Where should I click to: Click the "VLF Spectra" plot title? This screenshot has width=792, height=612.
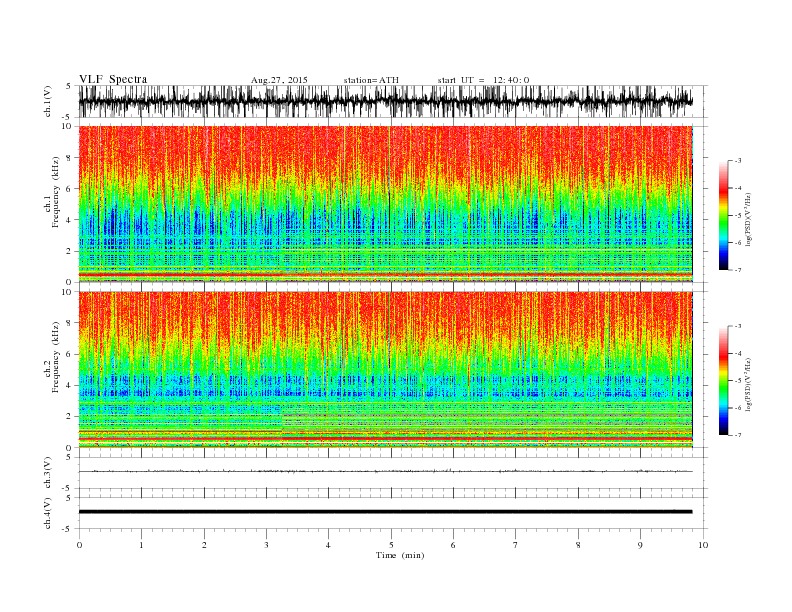(113, 79)
